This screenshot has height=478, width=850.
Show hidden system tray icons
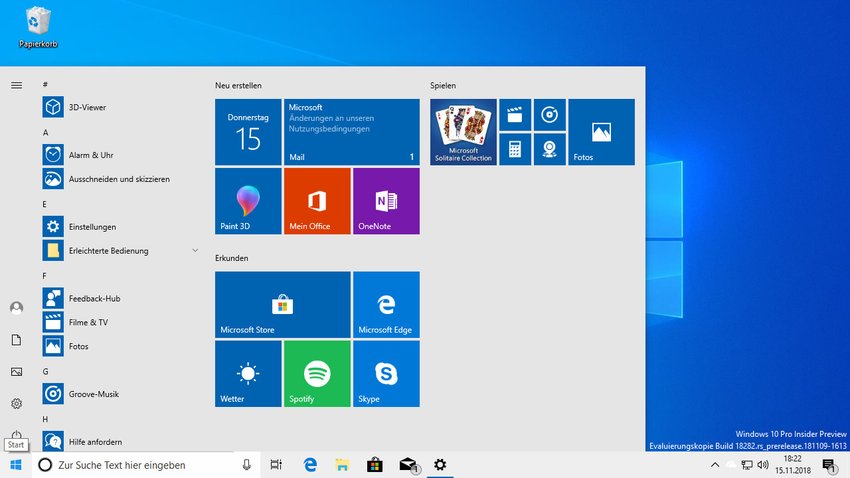pyautogui.click(x=715, y=464)
